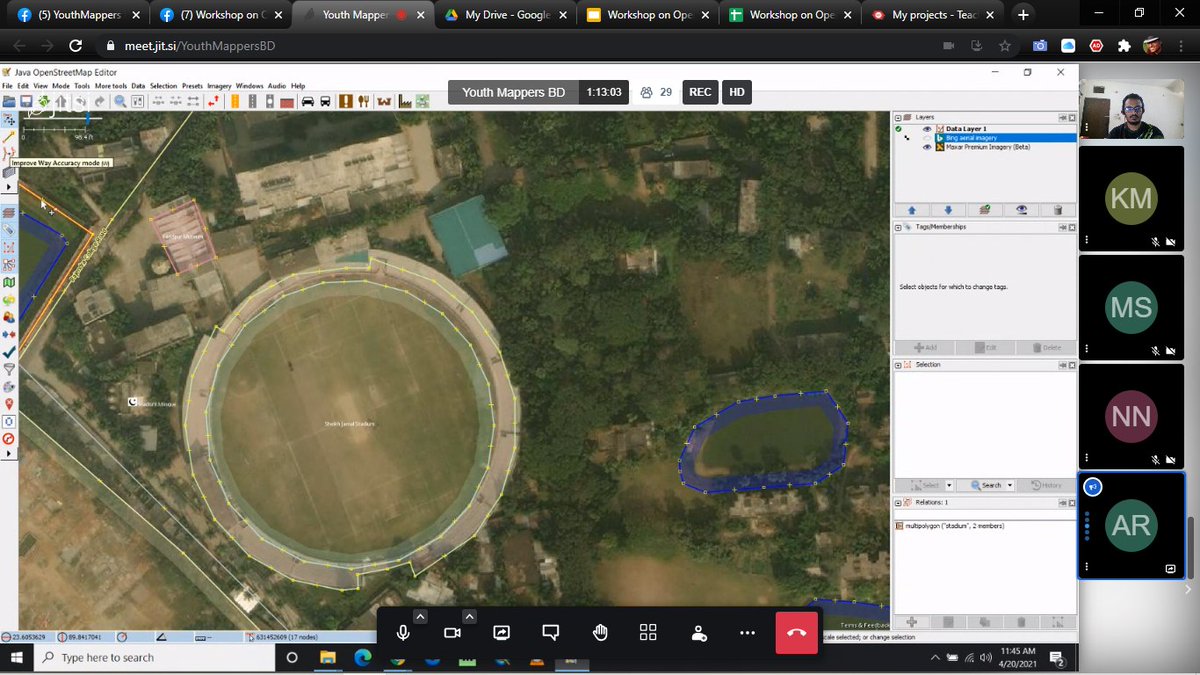Image resolution: width=1200 pixels, height=675 pixels.
Task: Click the Upload data arrow icon
Action: pos(61,102)
